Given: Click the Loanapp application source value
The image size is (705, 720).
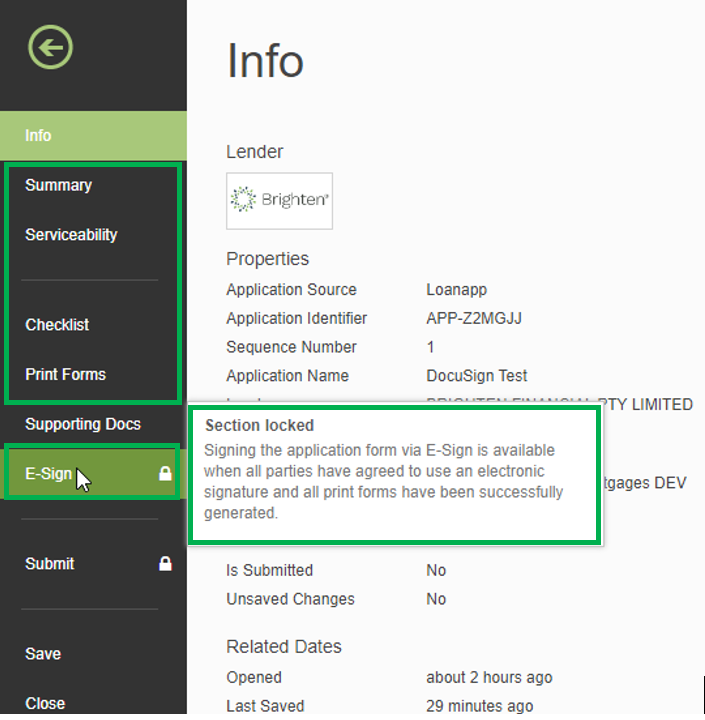Looking at the screenshot, I should coord(455,290).
